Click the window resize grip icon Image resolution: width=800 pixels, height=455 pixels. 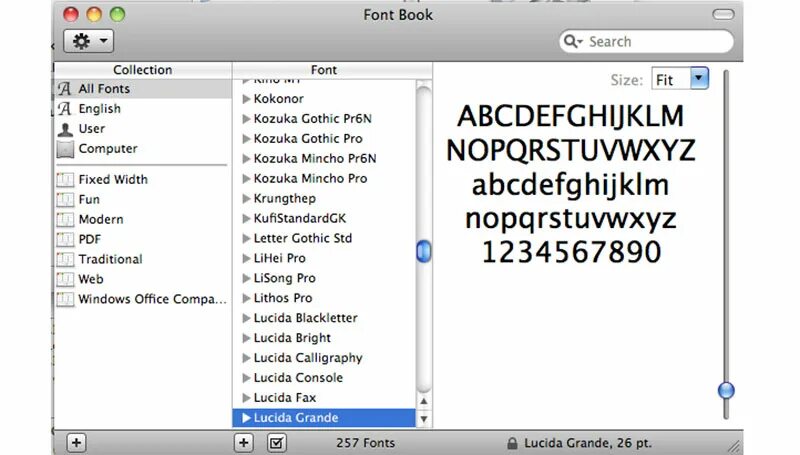pyautogui.click(x=734, y=446)
